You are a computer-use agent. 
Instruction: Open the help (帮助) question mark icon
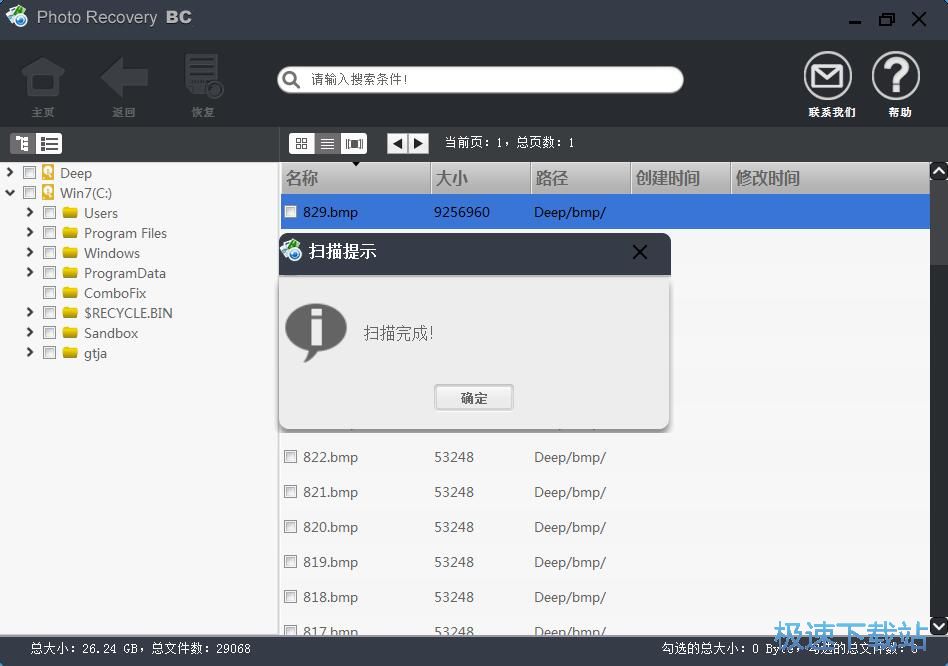click(895, 76)
